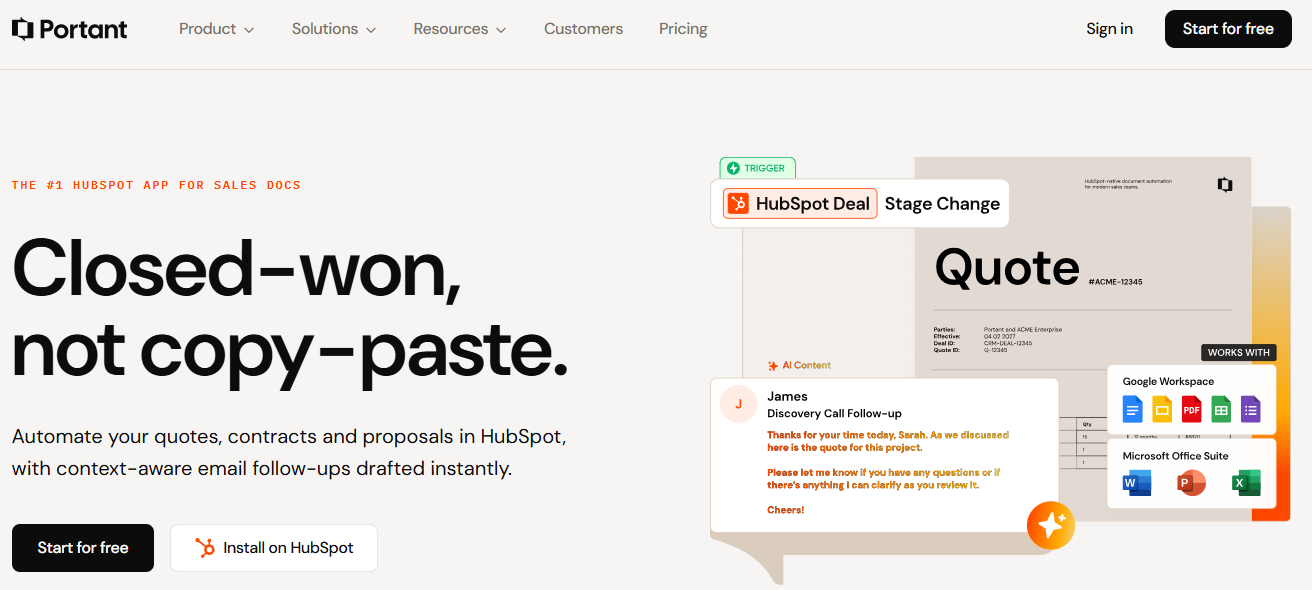Click the Sign in link

click(x=1109, y=29)
